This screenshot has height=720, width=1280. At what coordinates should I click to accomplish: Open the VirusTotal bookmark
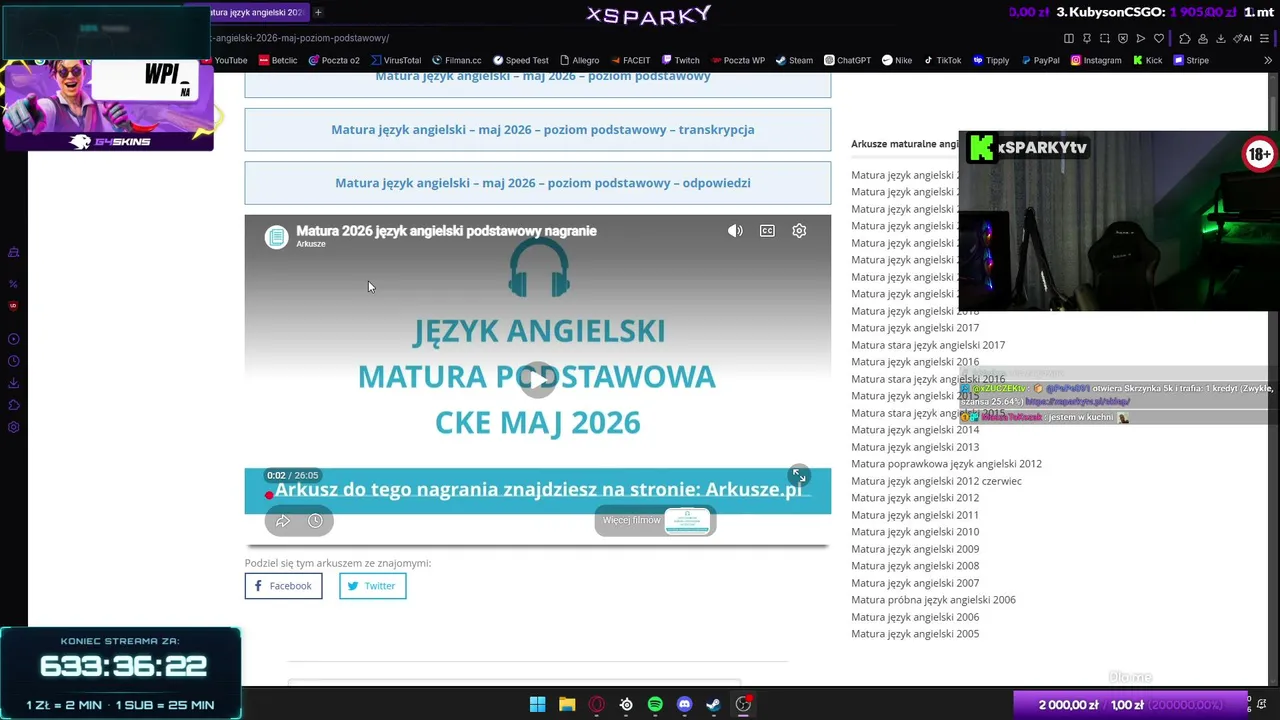pos(396,60)
